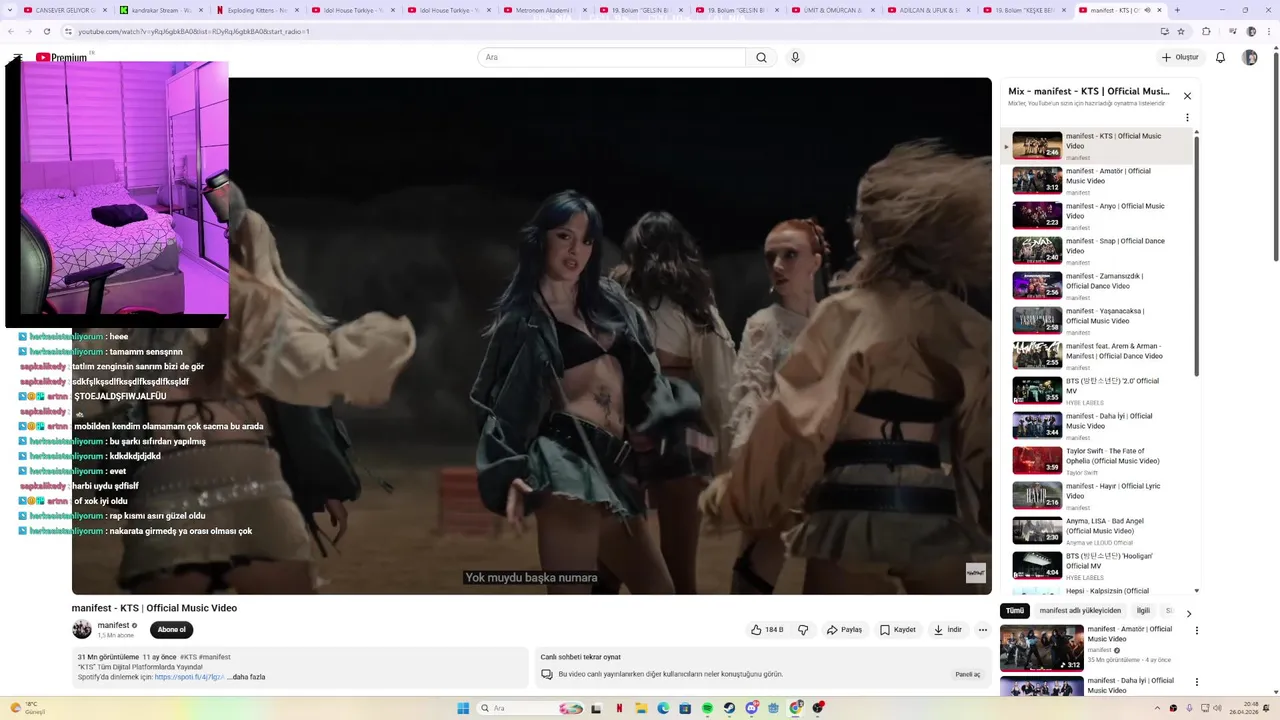
Task: Open Steam from the taskbar
Action: coord(729,708)
